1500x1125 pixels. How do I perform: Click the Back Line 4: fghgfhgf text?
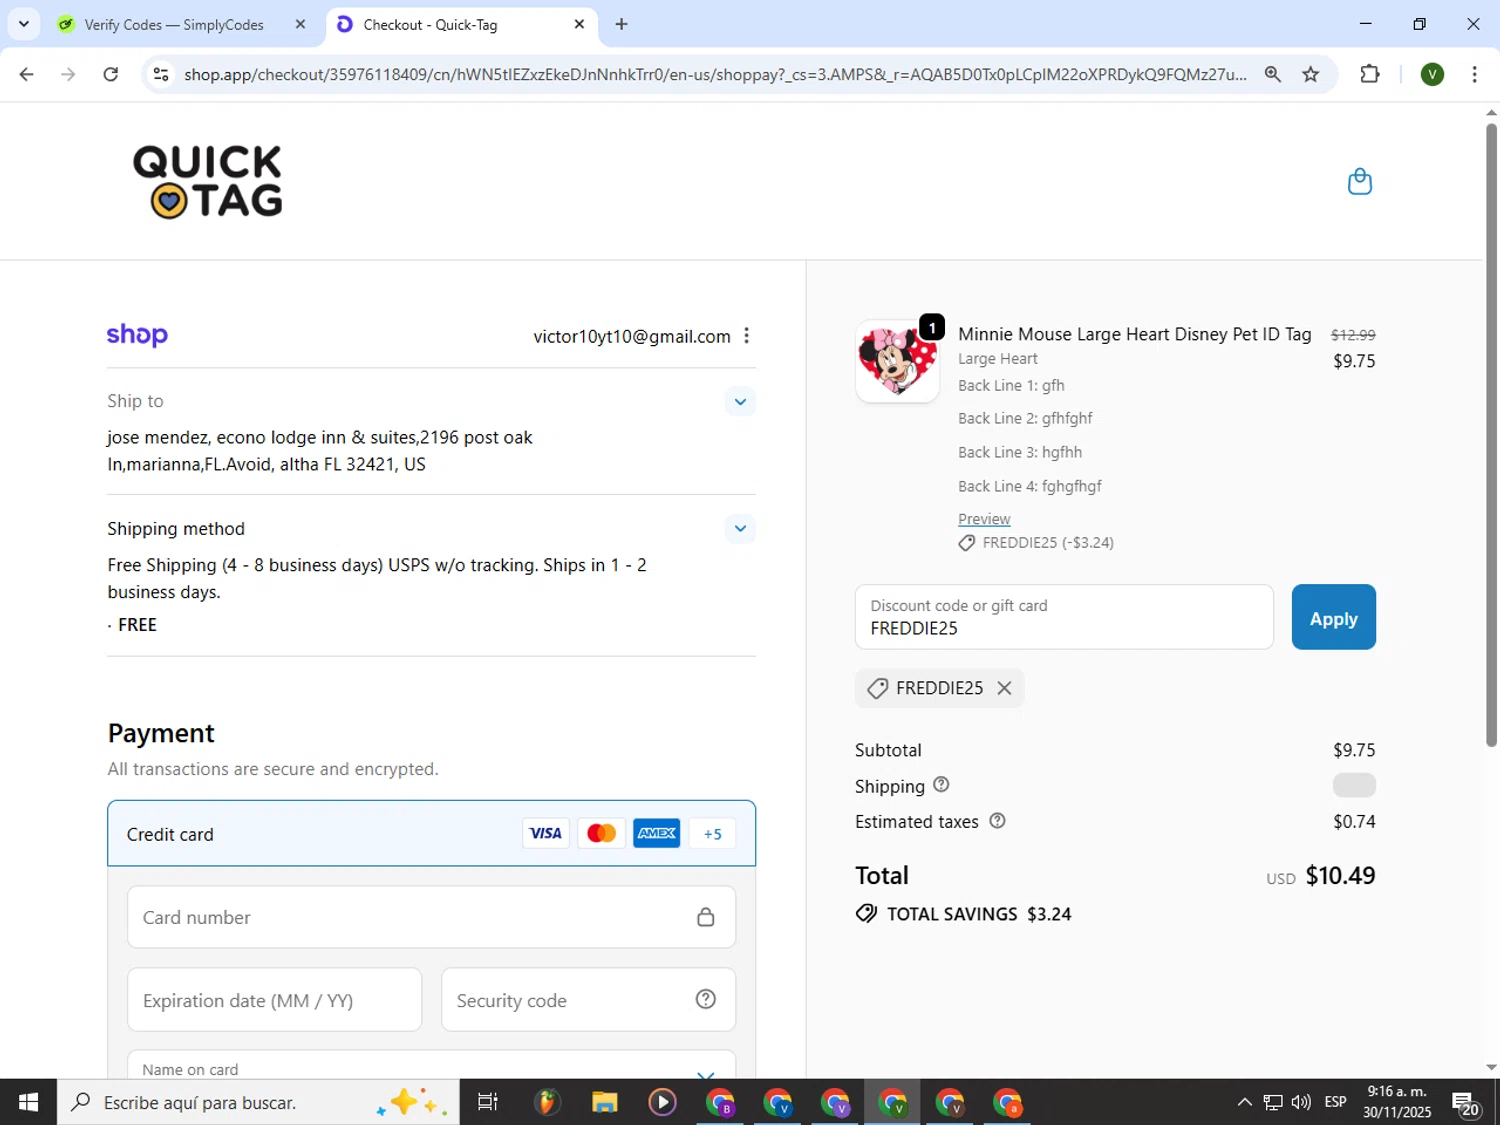click(1029, 486)
